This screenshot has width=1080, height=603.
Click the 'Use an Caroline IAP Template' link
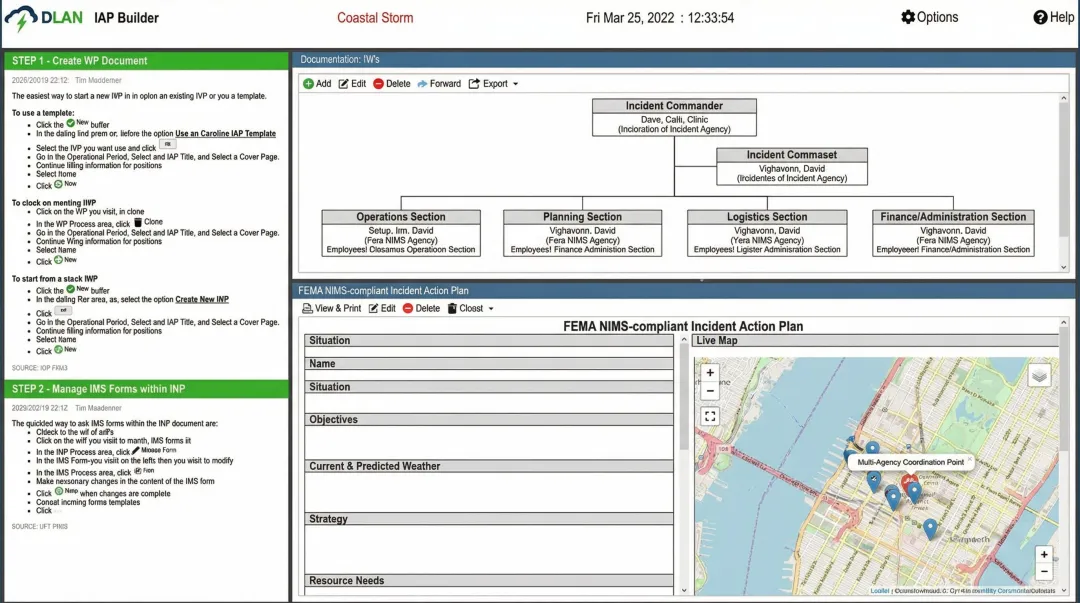[225, 133]
